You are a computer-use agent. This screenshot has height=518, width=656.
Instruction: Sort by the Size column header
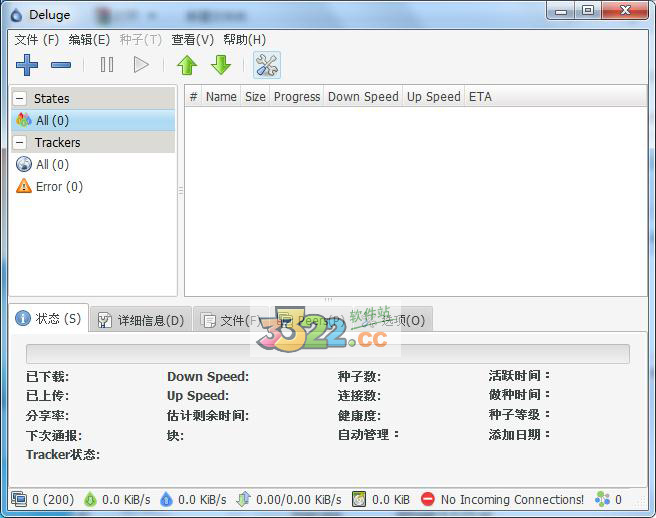click(255, 97)
